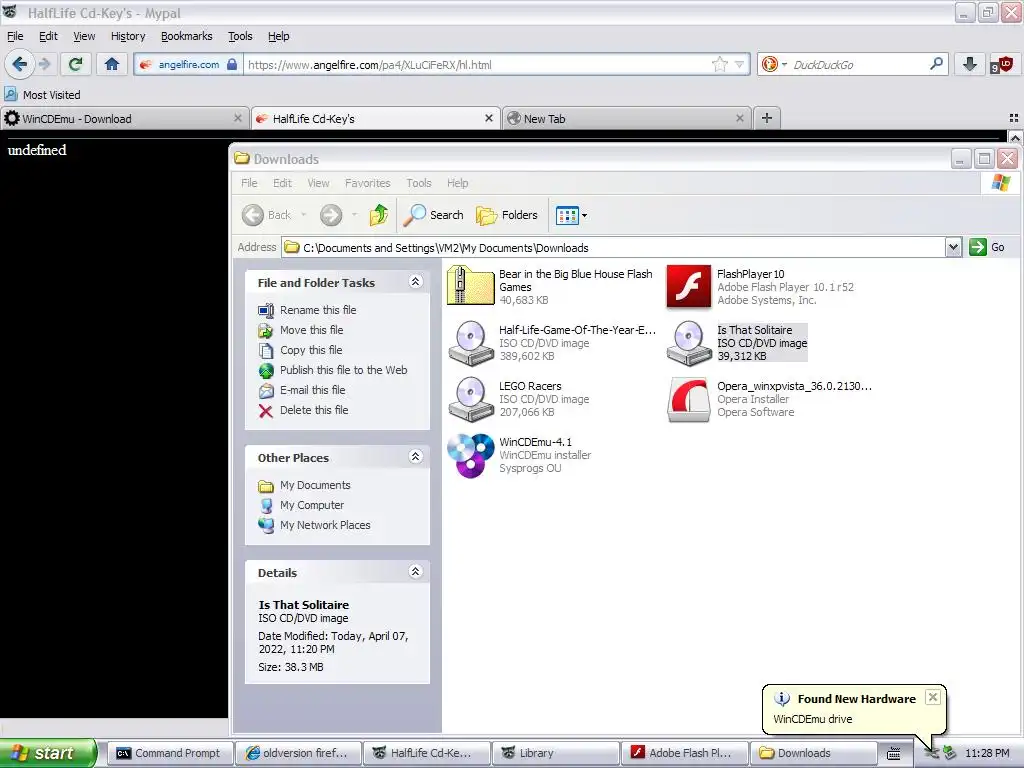Collapse the Details panel
The height and width of the screenshot is (768, 1024).
415,571
